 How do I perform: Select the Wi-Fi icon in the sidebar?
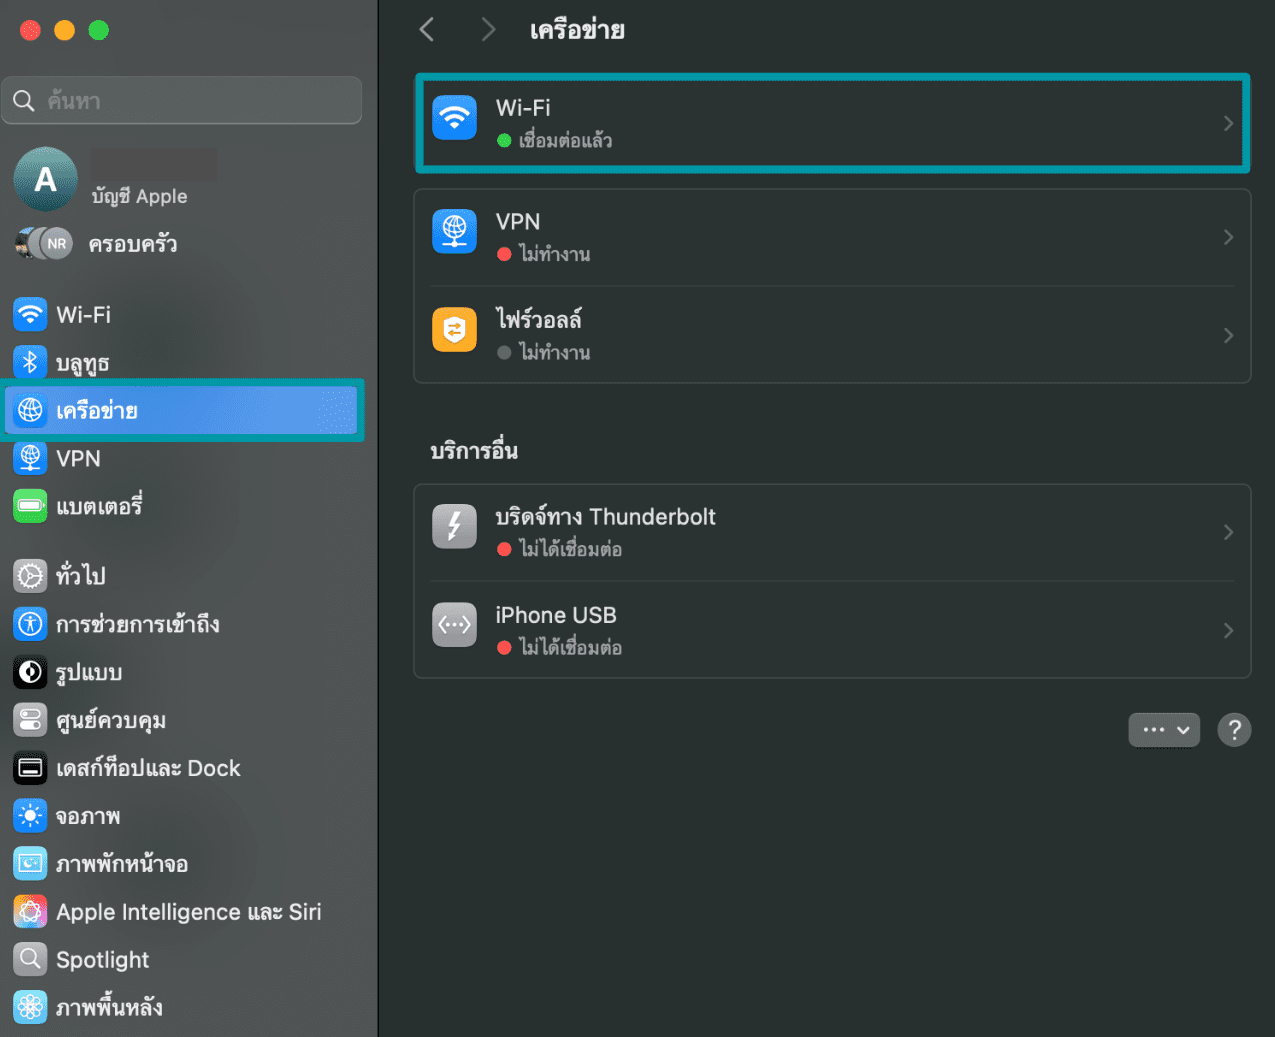30,314
